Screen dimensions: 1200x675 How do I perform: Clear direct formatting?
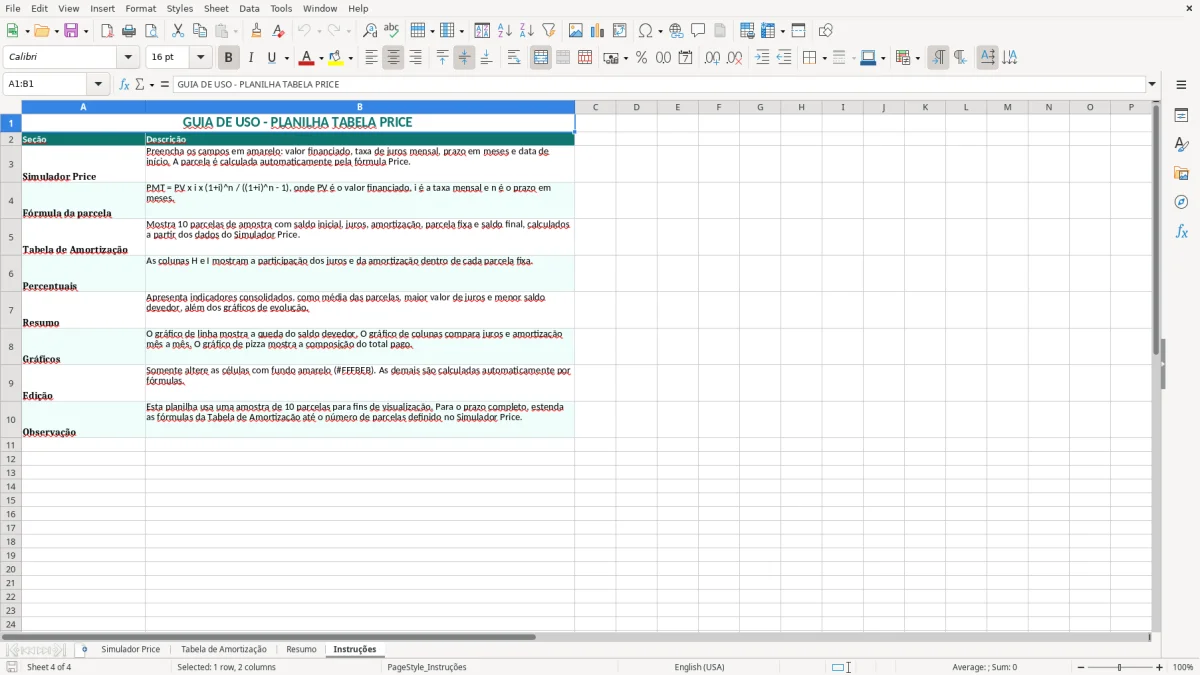click(279, 31)
